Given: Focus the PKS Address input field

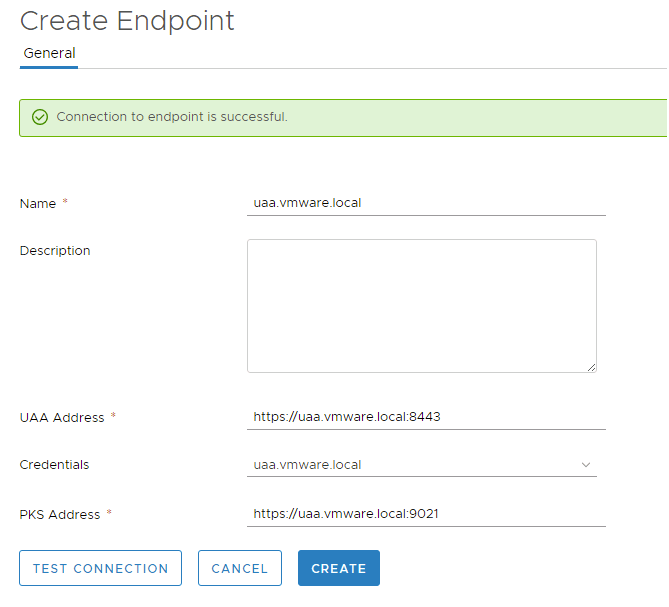Looking at the screenshot, I should 426,513.
